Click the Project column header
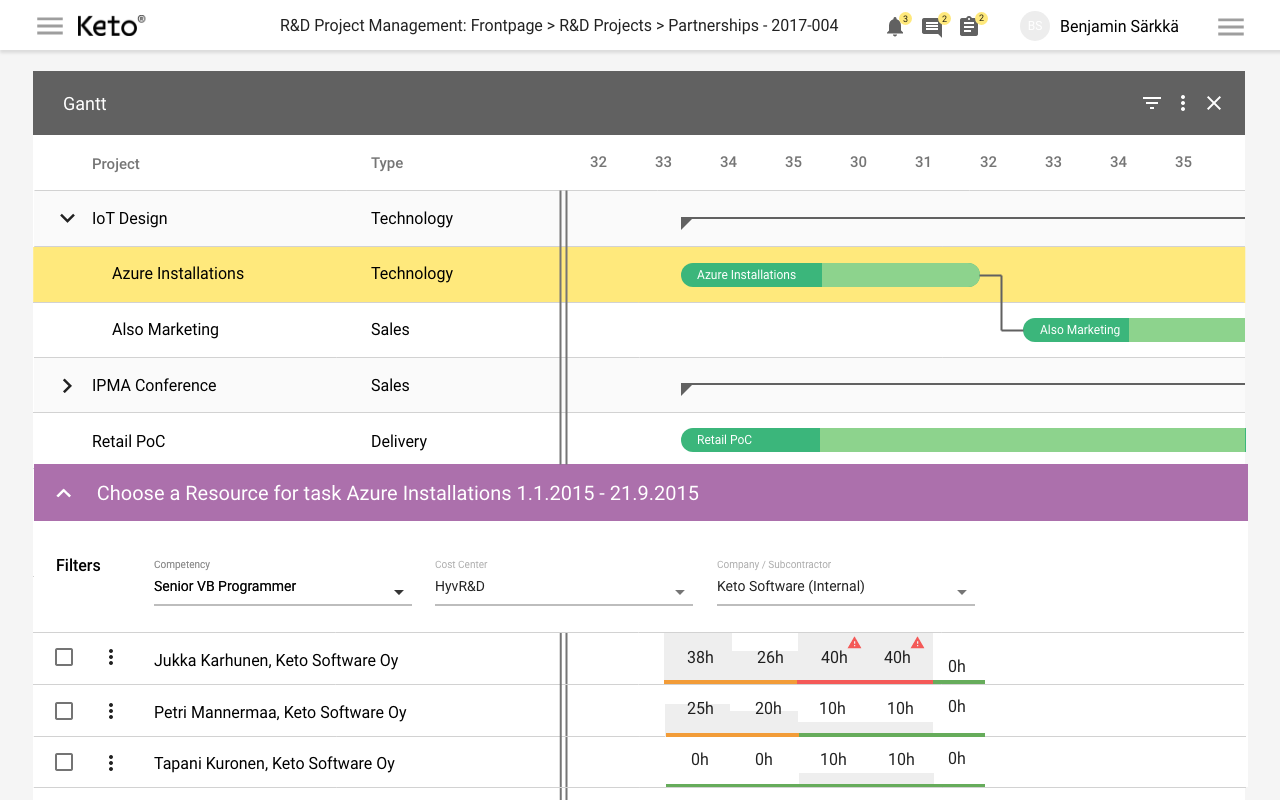Screen dimensions: 1280x800 (116, 164)
